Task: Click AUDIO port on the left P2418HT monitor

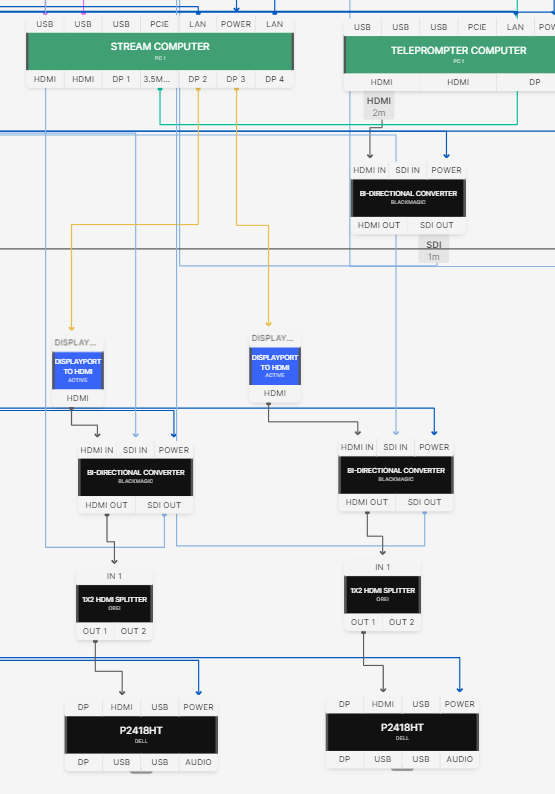Action: 199,763
